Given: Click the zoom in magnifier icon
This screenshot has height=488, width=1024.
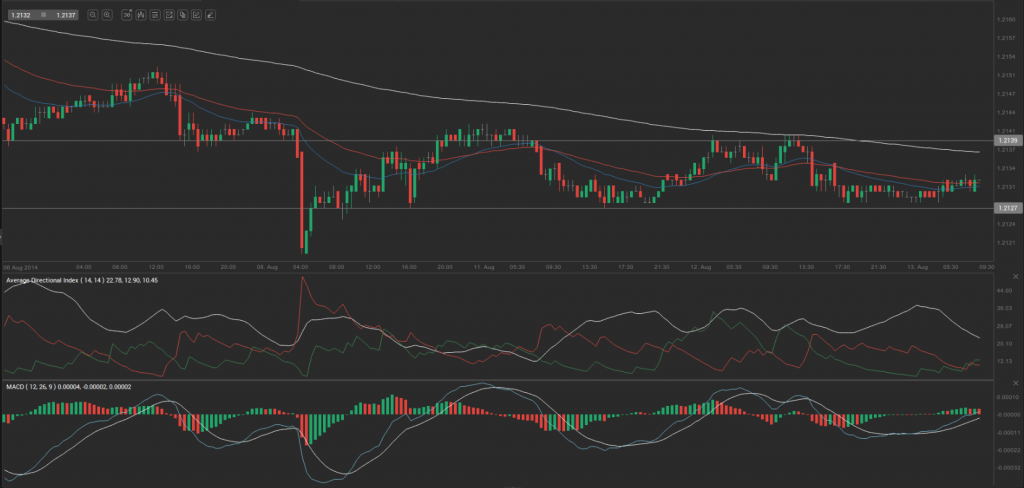Looking at the screenshot, I should [x=107, y=15].
